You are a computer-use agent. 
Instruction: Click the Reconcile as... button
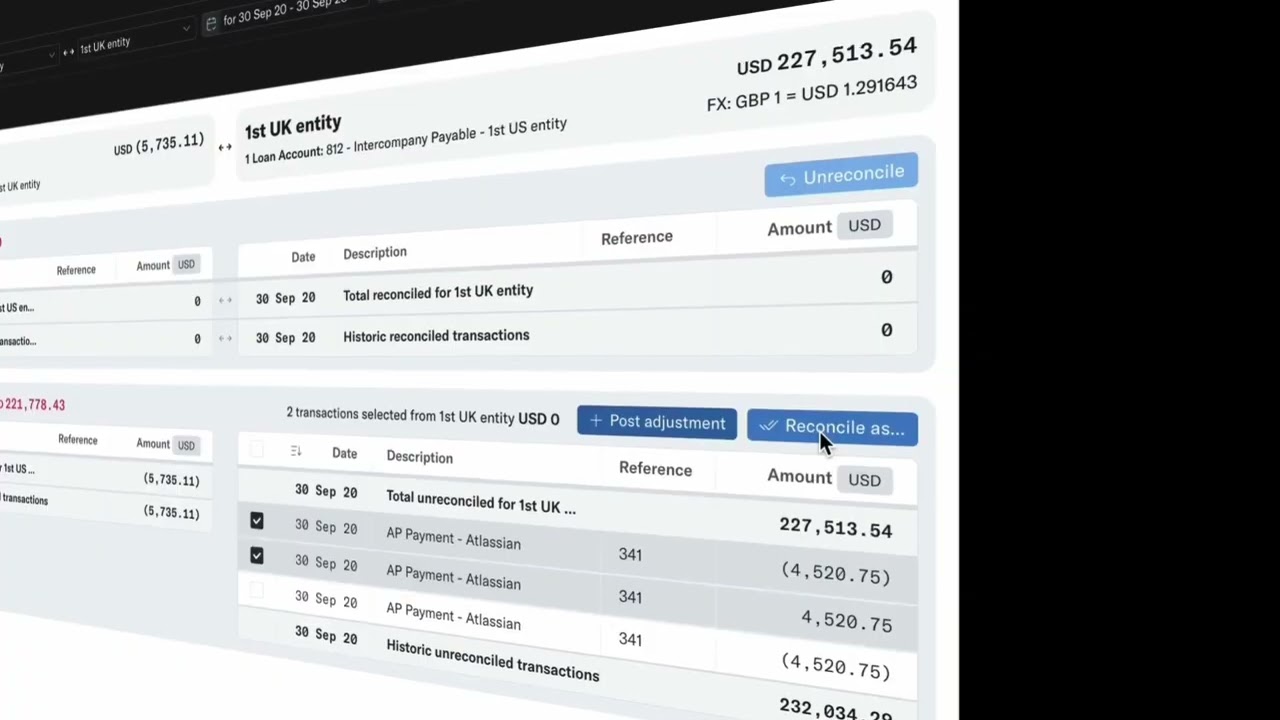[x=832, y=427]
